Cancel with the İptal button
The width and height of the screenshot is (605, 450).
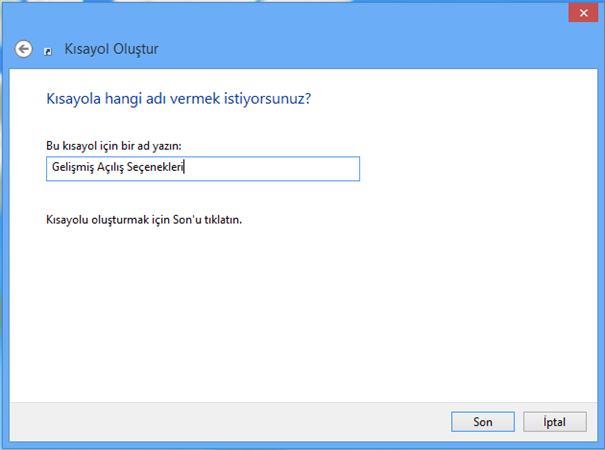pos(554,421)
